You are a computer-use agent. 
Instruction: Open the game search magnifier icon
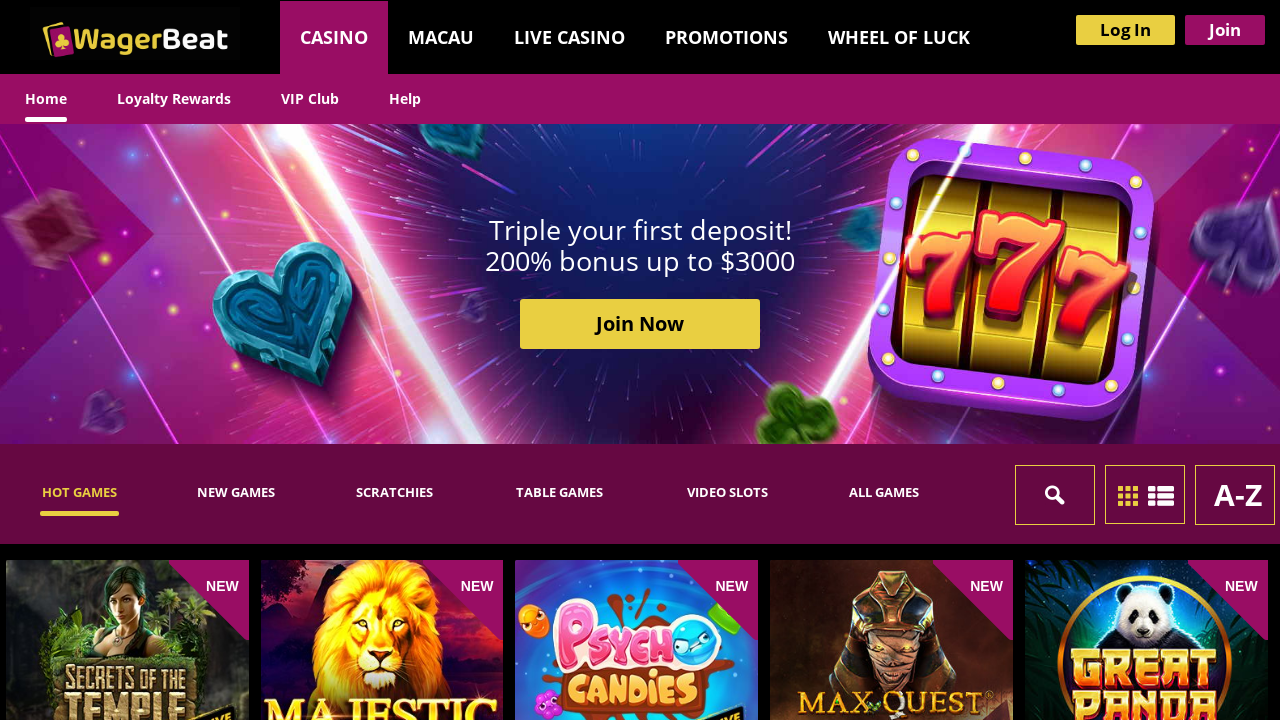pyautogui.click(x=1055, y=495)
